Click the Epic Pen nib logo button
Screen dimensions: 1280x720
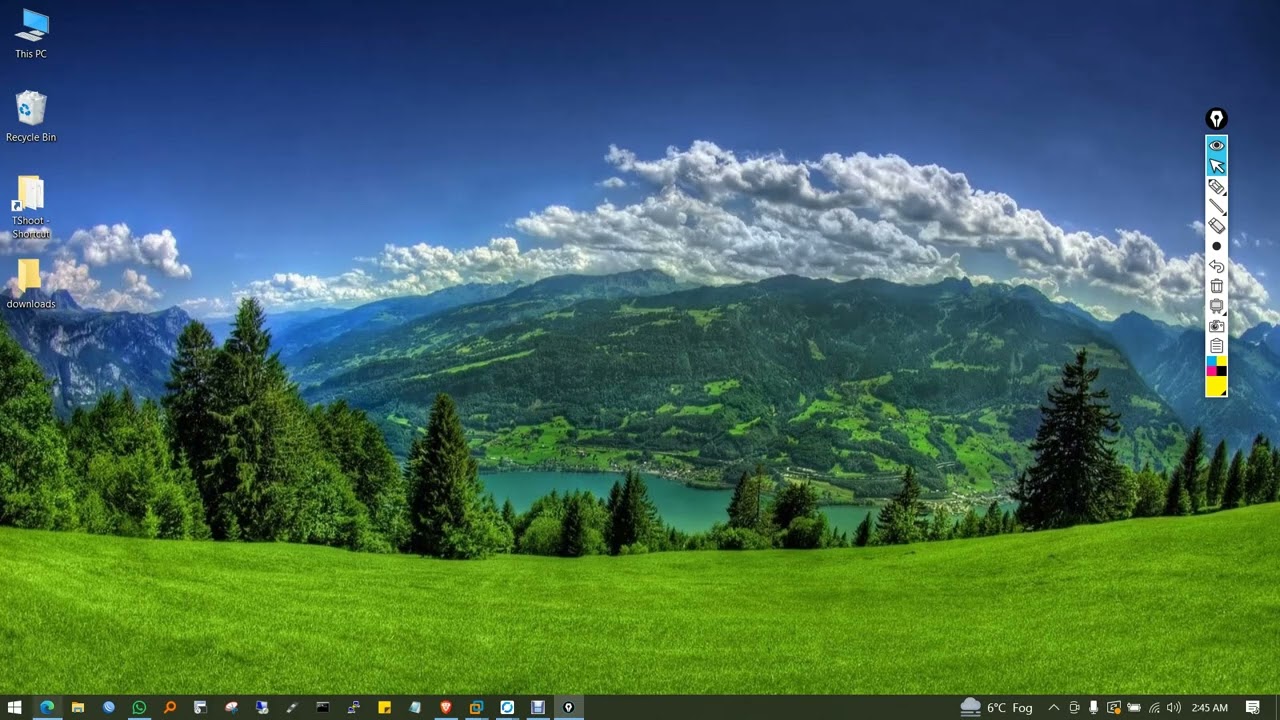point(1216,119)
